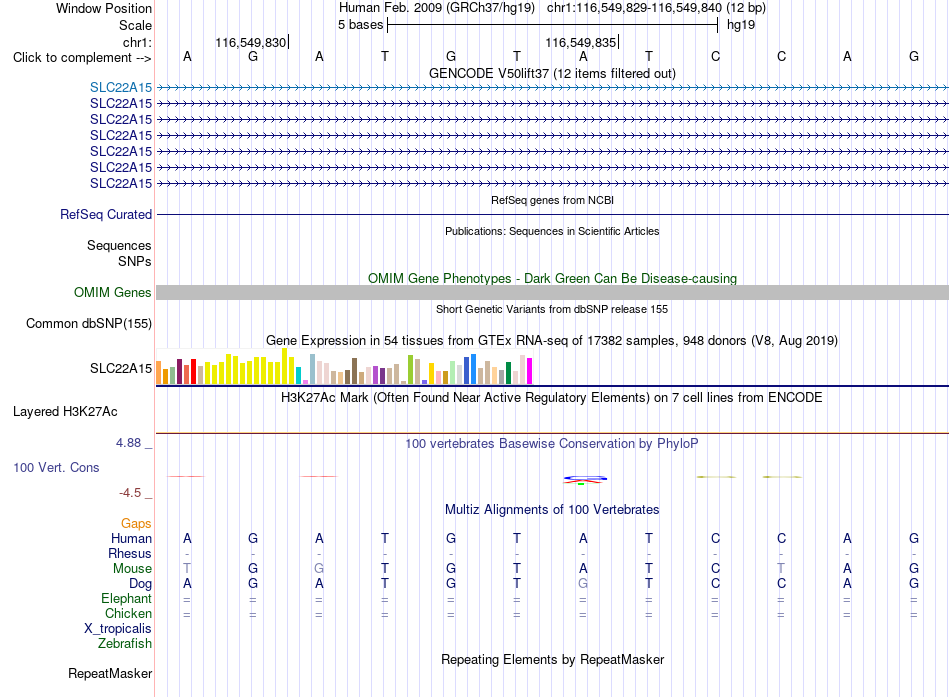Open OMIM Gene Phenotypes green track title
950x697 pixels.
click(552, 278)
